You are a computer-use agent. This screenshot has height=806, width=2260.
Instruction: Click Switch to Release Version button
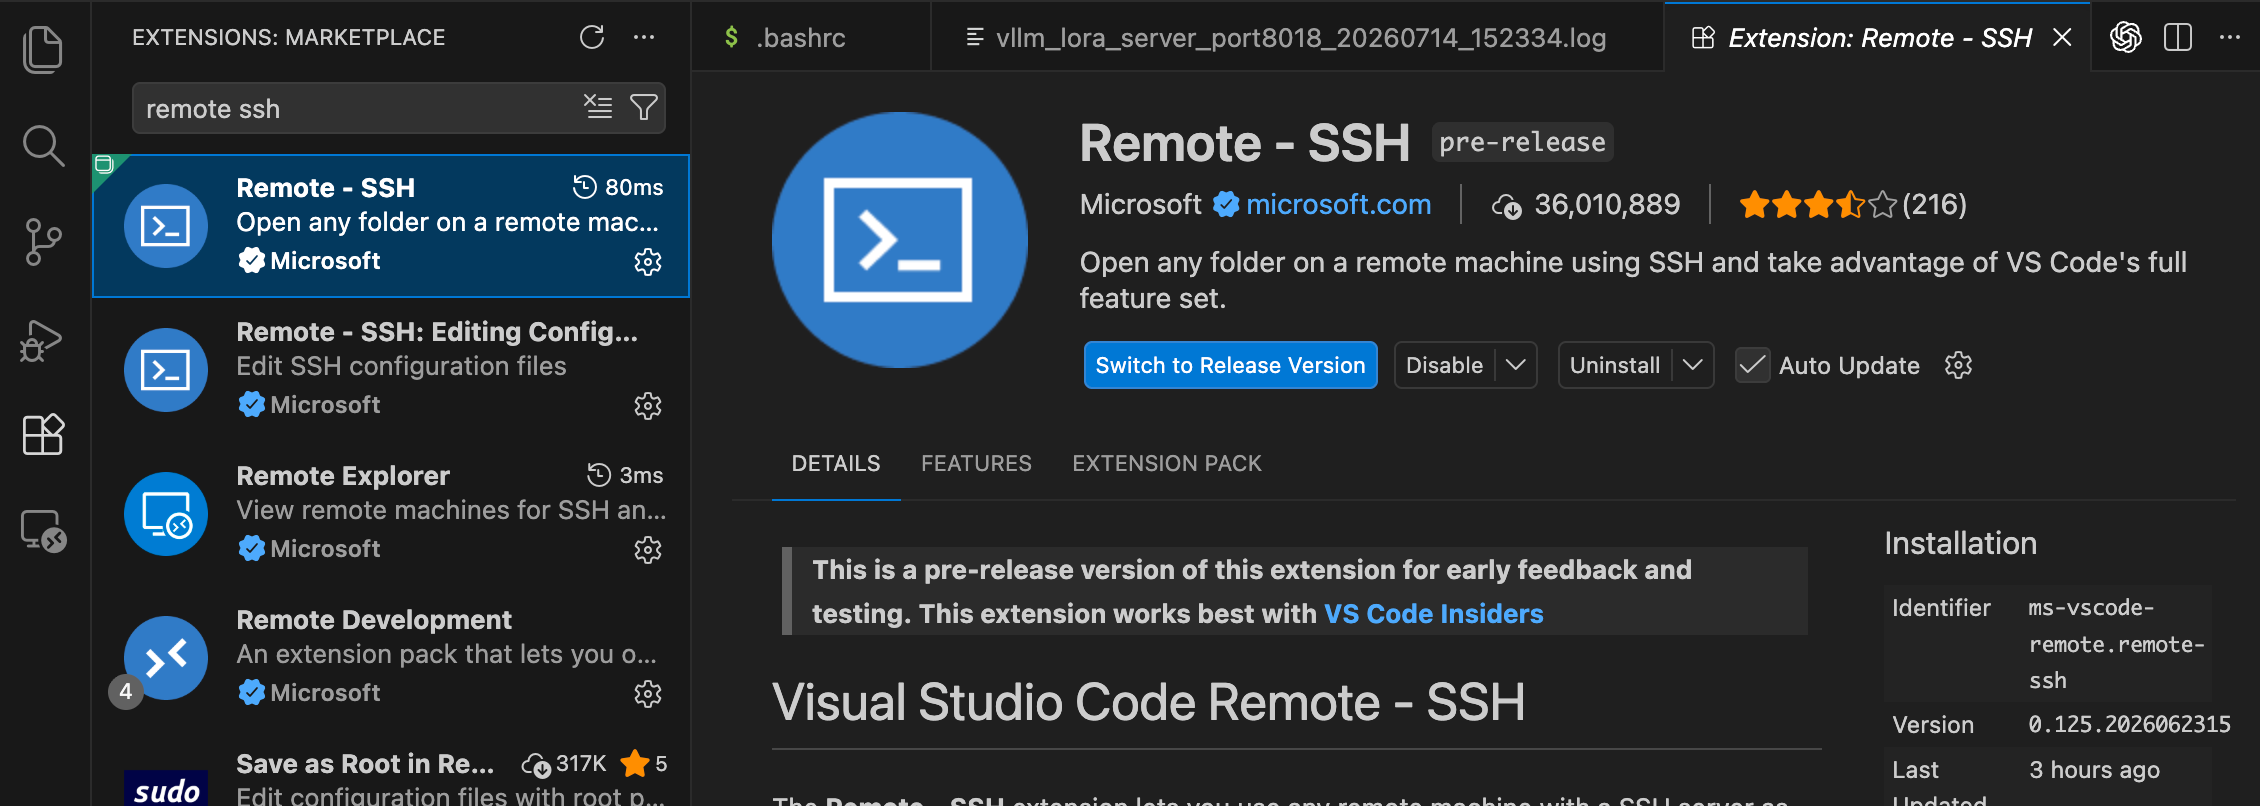click(1231, 365)
